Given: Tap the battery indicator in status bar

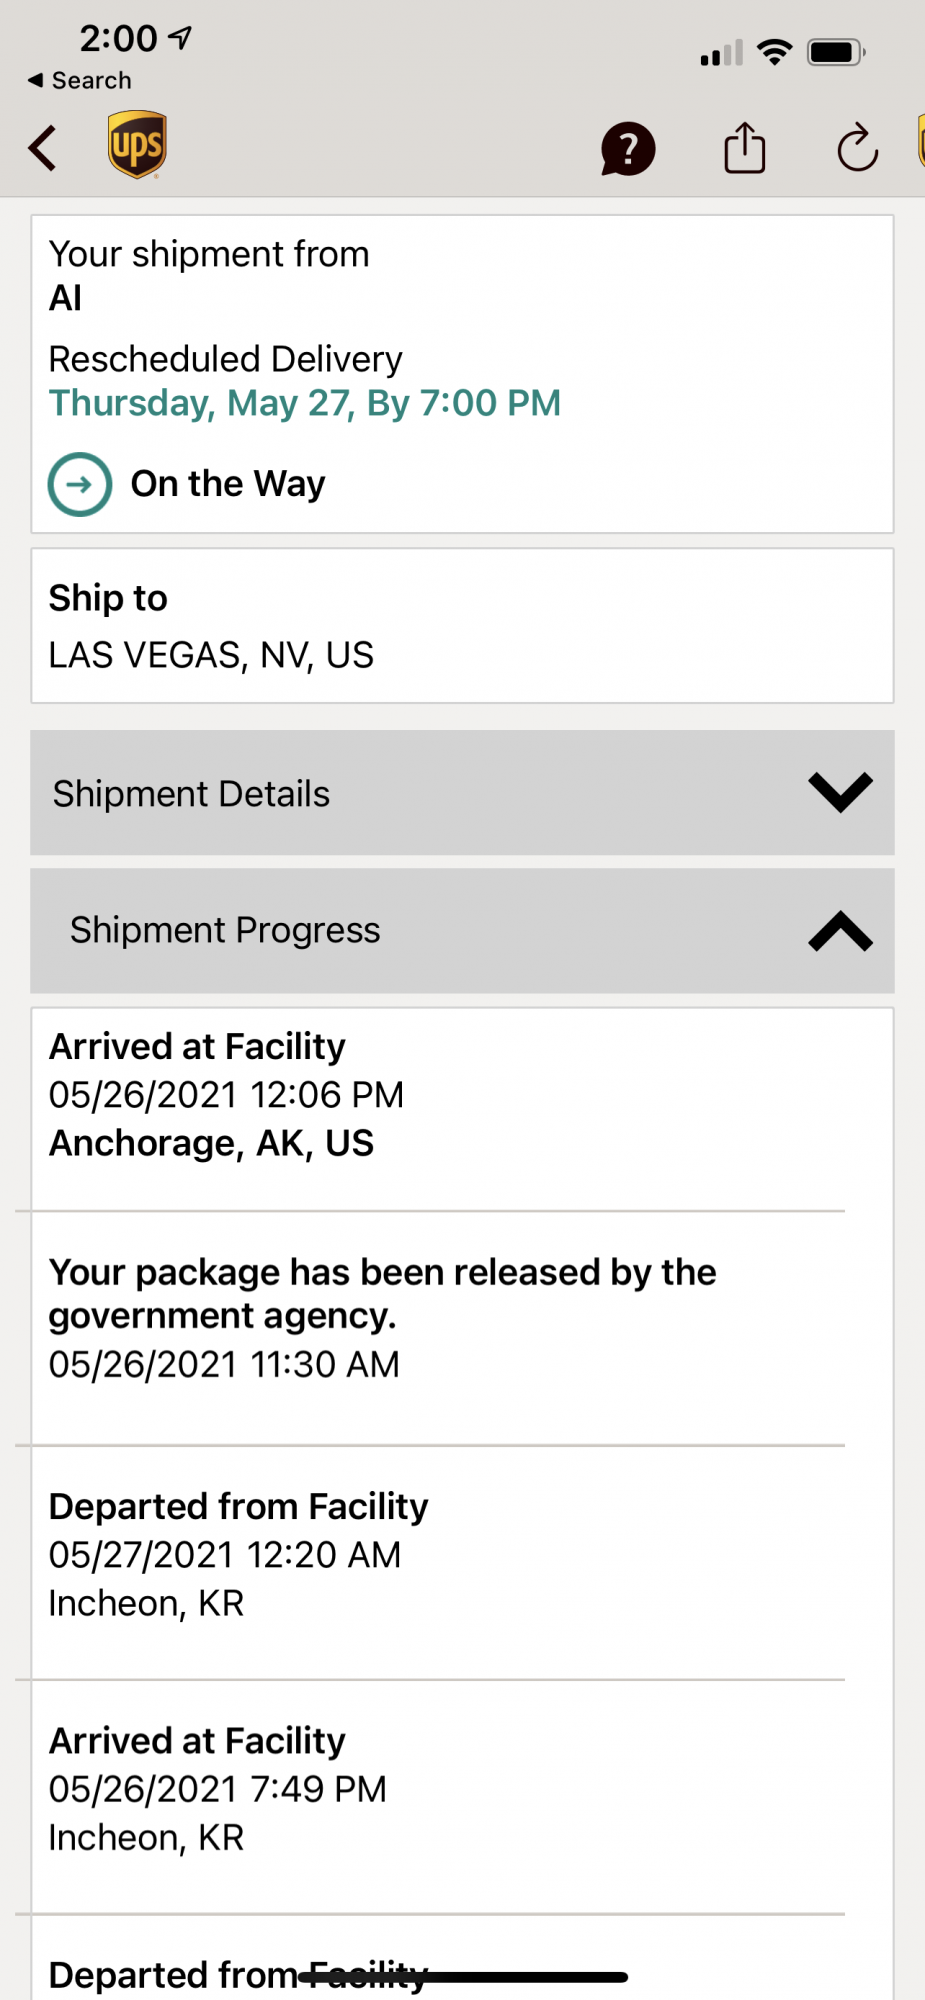Looking at the screenshot, I should (836, 52).
